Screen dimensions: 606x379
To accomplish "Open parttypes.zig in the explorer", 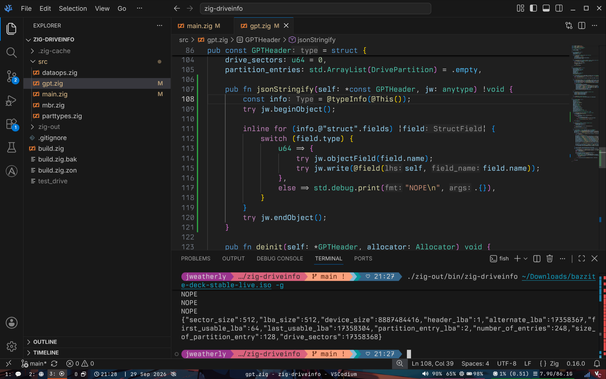I will coord(62,116).
